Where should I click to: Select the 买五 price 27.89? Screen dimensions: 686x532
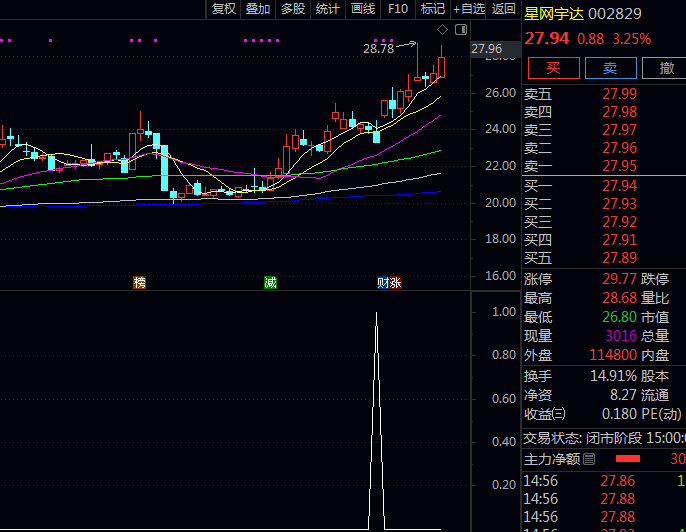620,258
